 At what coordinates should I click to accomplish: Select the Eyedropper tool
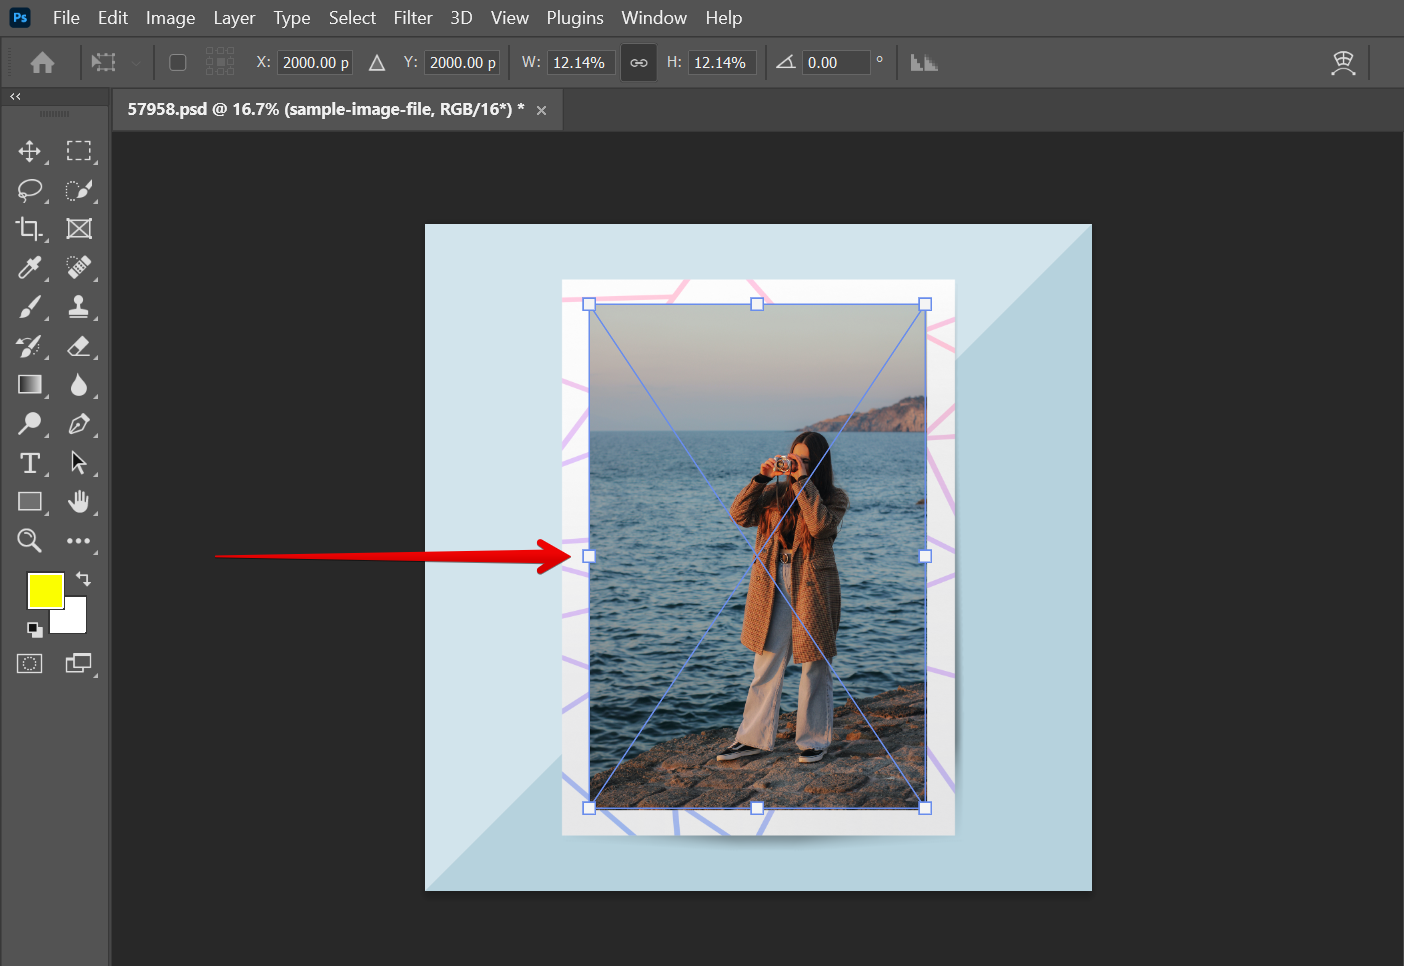30,268
